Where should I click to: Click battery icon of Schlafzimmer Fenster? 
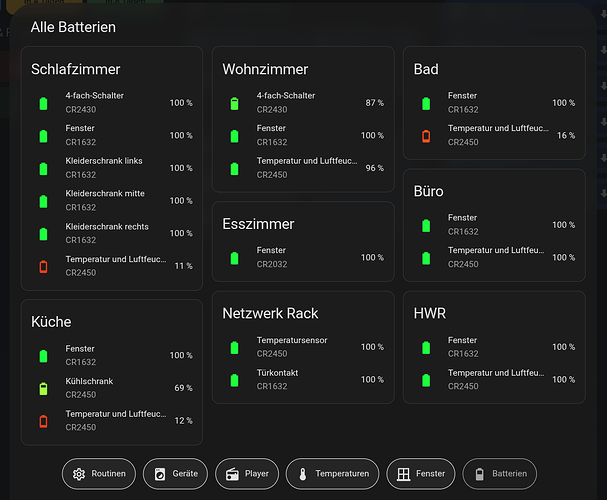[x=43, y=136]
